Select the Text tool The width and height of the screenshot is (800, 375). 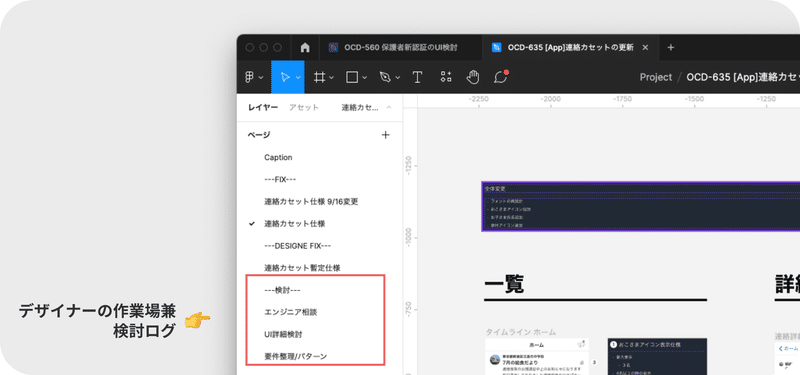click(x=417, y=77)
